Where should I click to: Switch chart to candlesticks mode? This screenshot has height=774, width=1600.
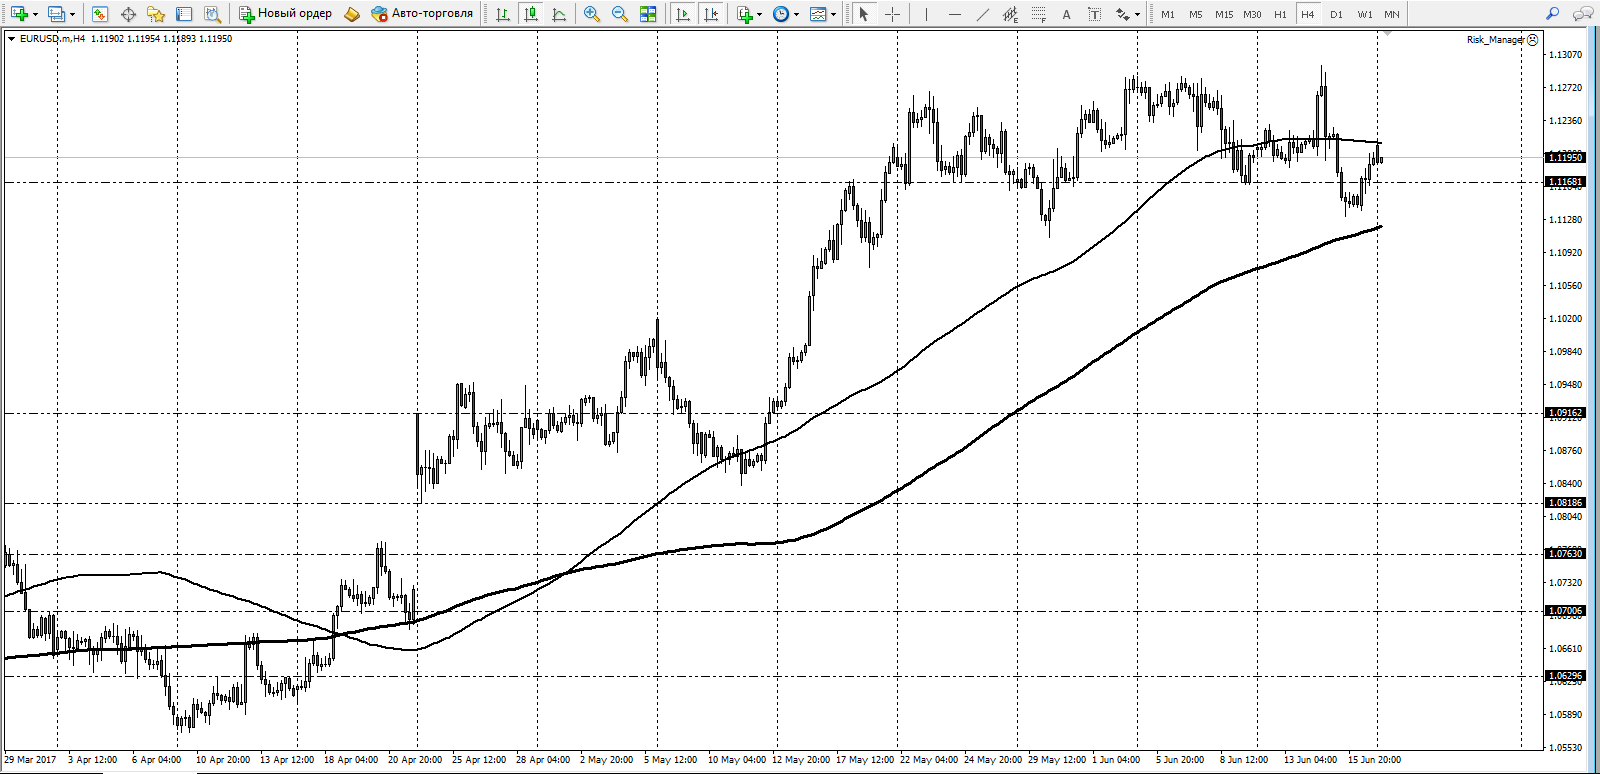click(x=530, y=14)
